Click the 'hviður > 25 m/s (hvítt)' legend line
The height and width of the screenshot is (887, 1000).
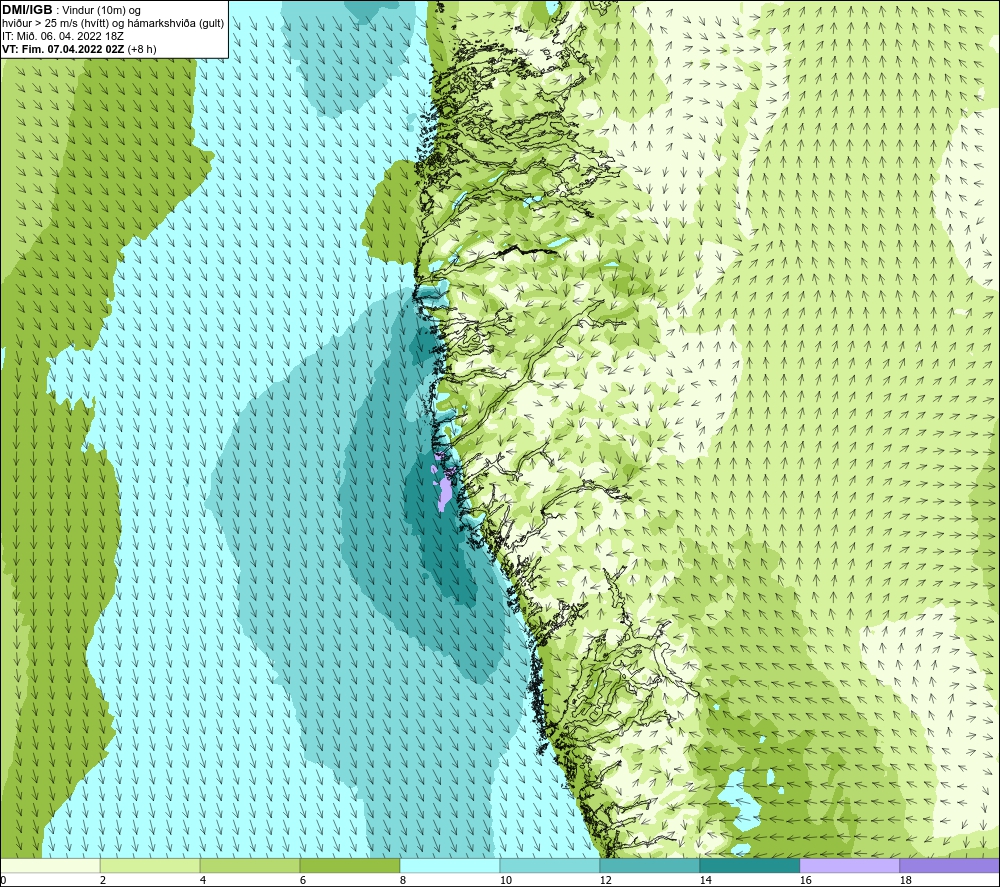point(112,23)
